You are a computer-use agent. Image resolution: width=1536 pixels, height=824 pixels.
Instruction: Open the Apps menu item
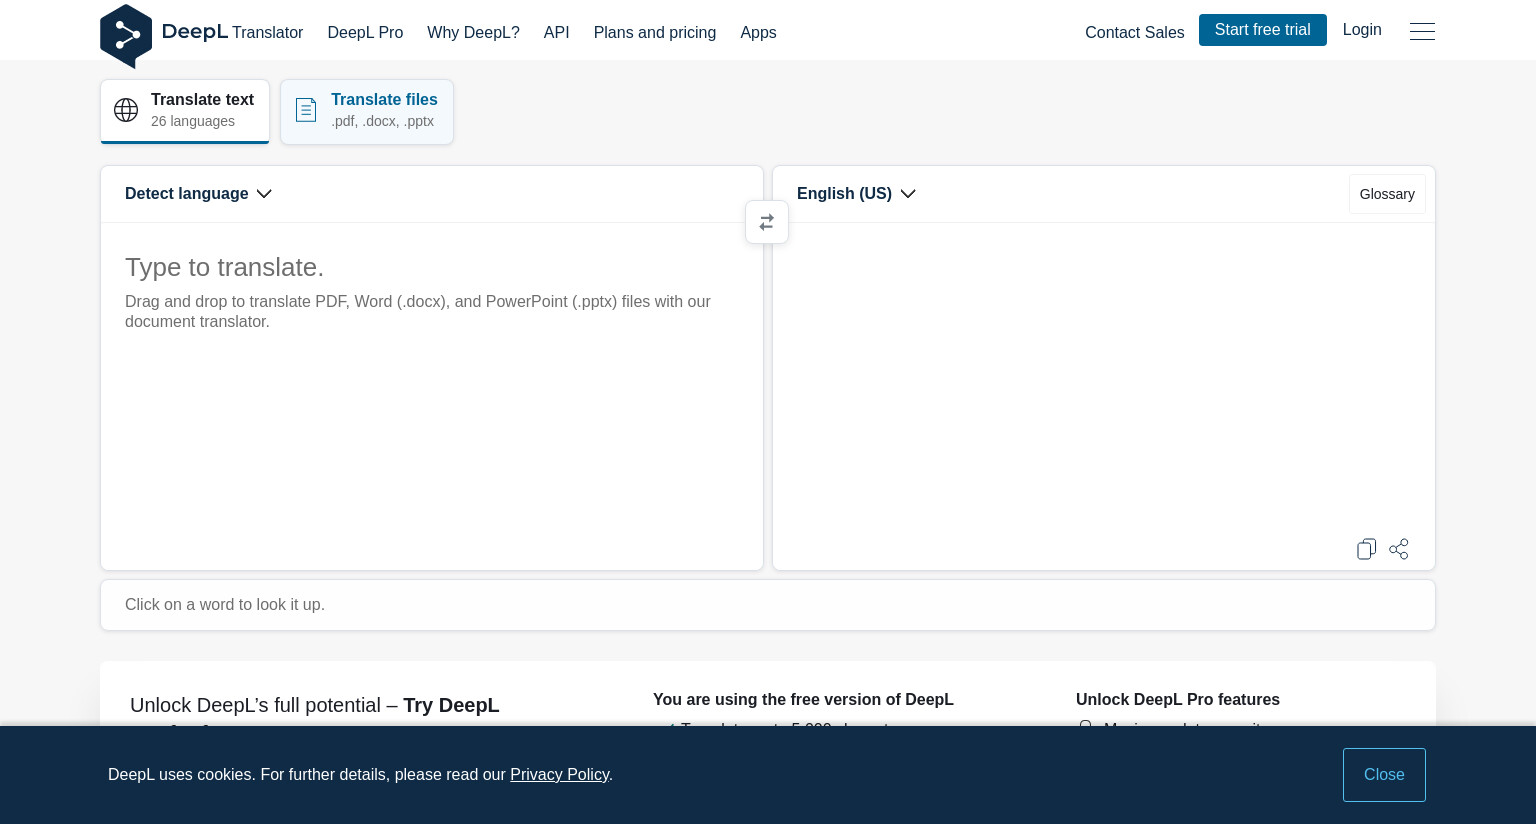[x=758, y=33]
